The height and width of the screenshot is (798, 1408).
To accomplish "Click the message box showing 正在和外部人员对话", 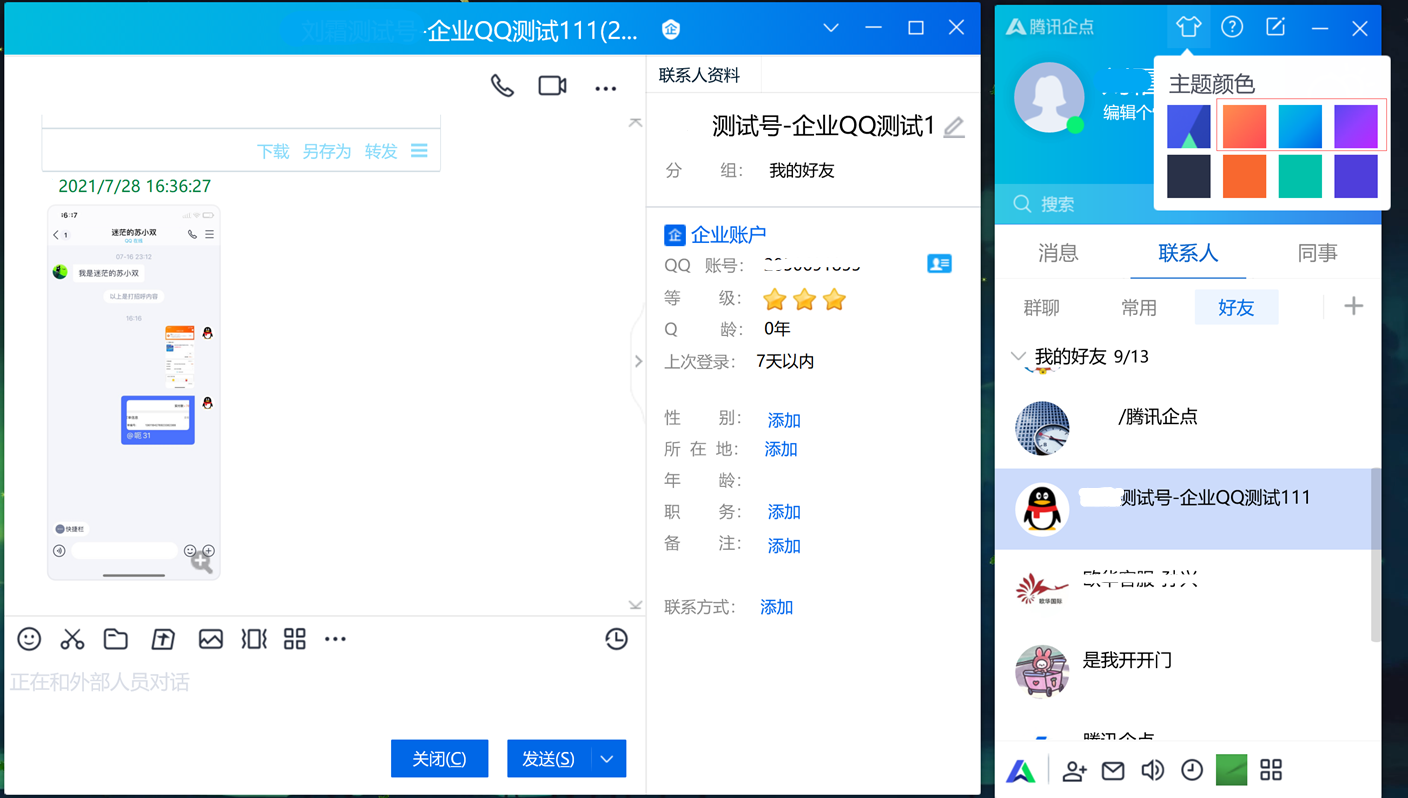I will coord(325,697).
